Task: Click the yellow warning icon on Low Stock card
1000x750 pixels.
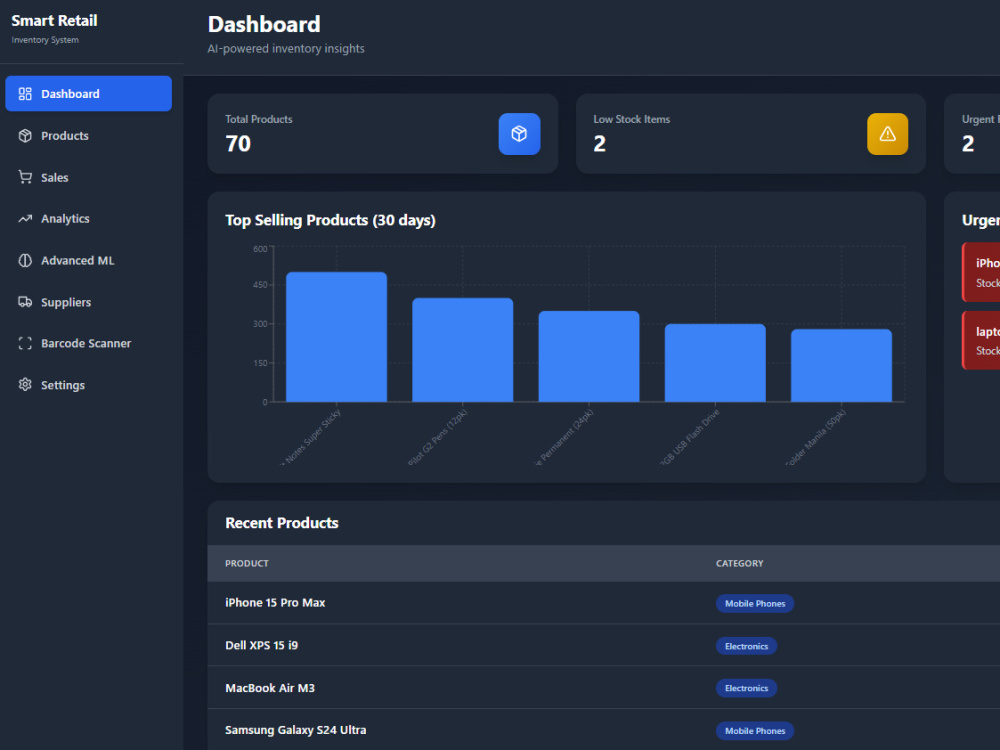Action: pyautogui.click(x=887, y=134)
